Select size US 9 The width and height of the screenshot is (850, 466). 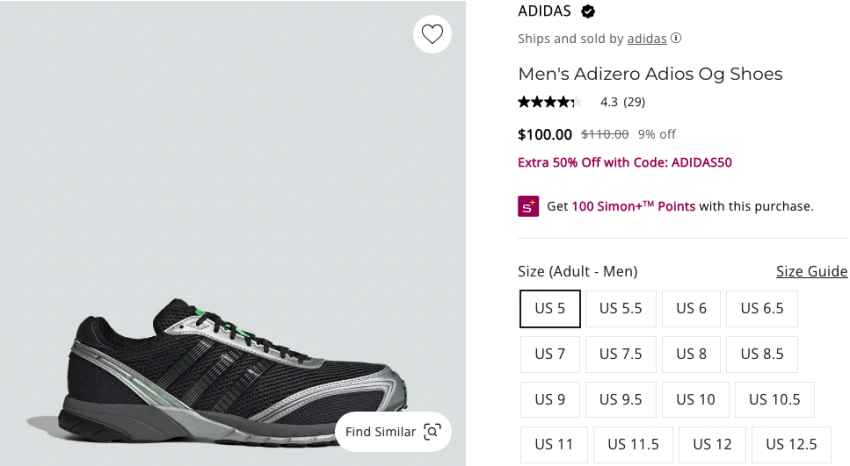coord(550,399)
